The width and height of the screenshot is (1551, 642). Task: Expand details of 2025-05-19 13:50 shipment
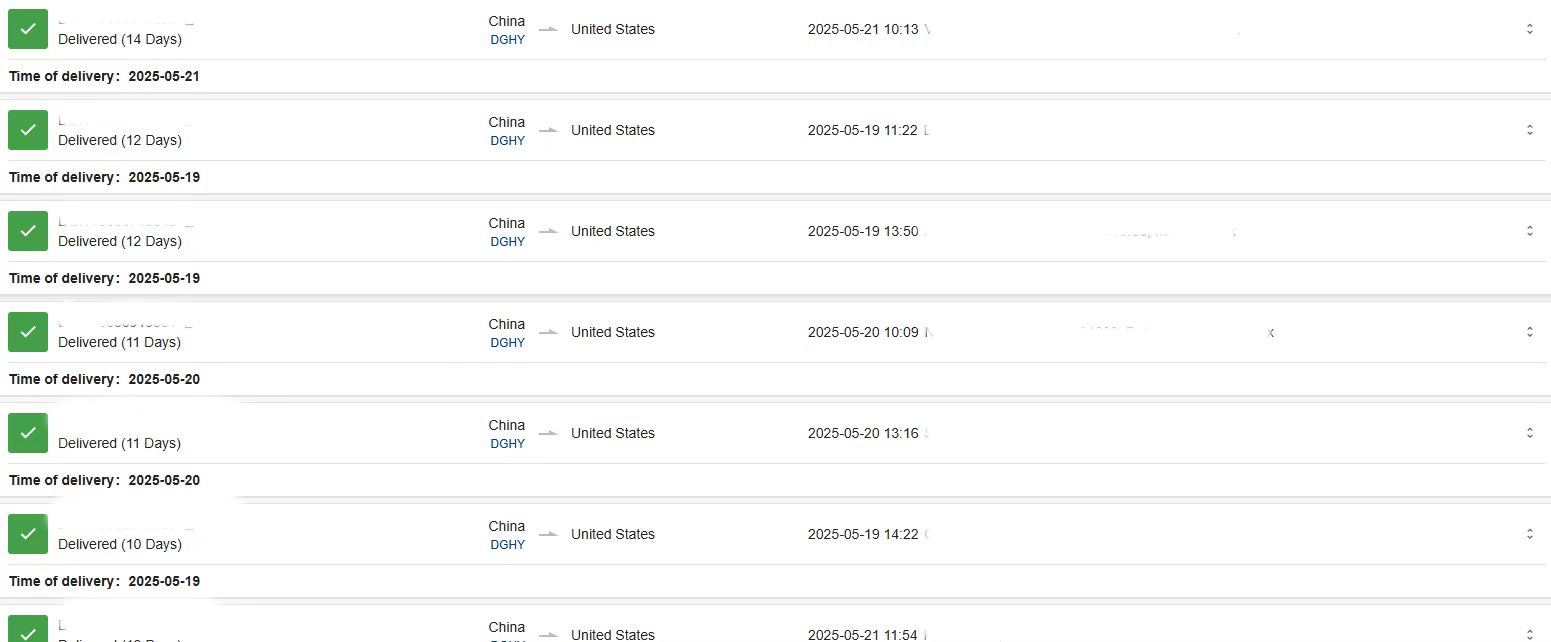coord(1529,231)
